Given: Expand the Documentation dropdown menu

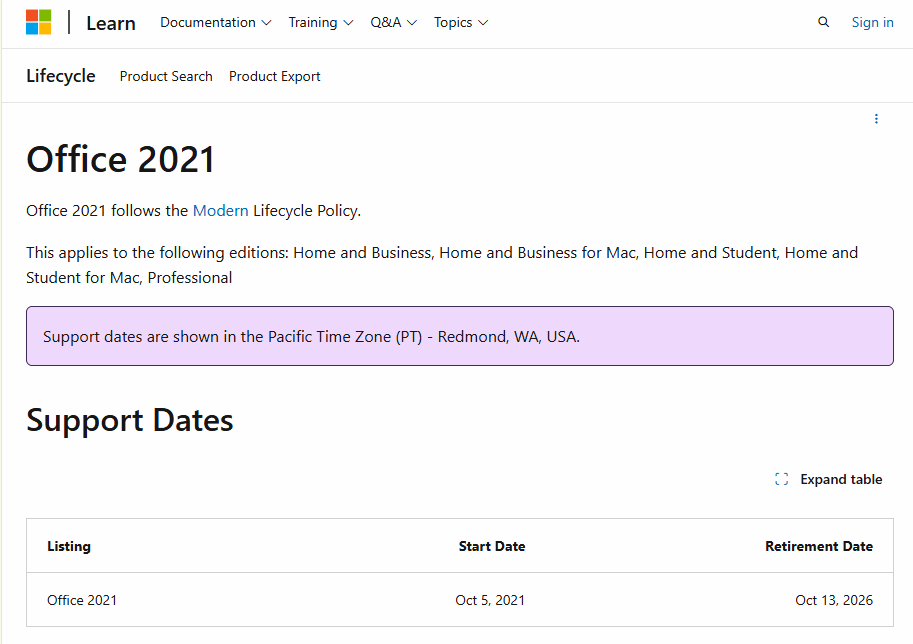Looking at the screenshot, I should (x=215, y=22).
